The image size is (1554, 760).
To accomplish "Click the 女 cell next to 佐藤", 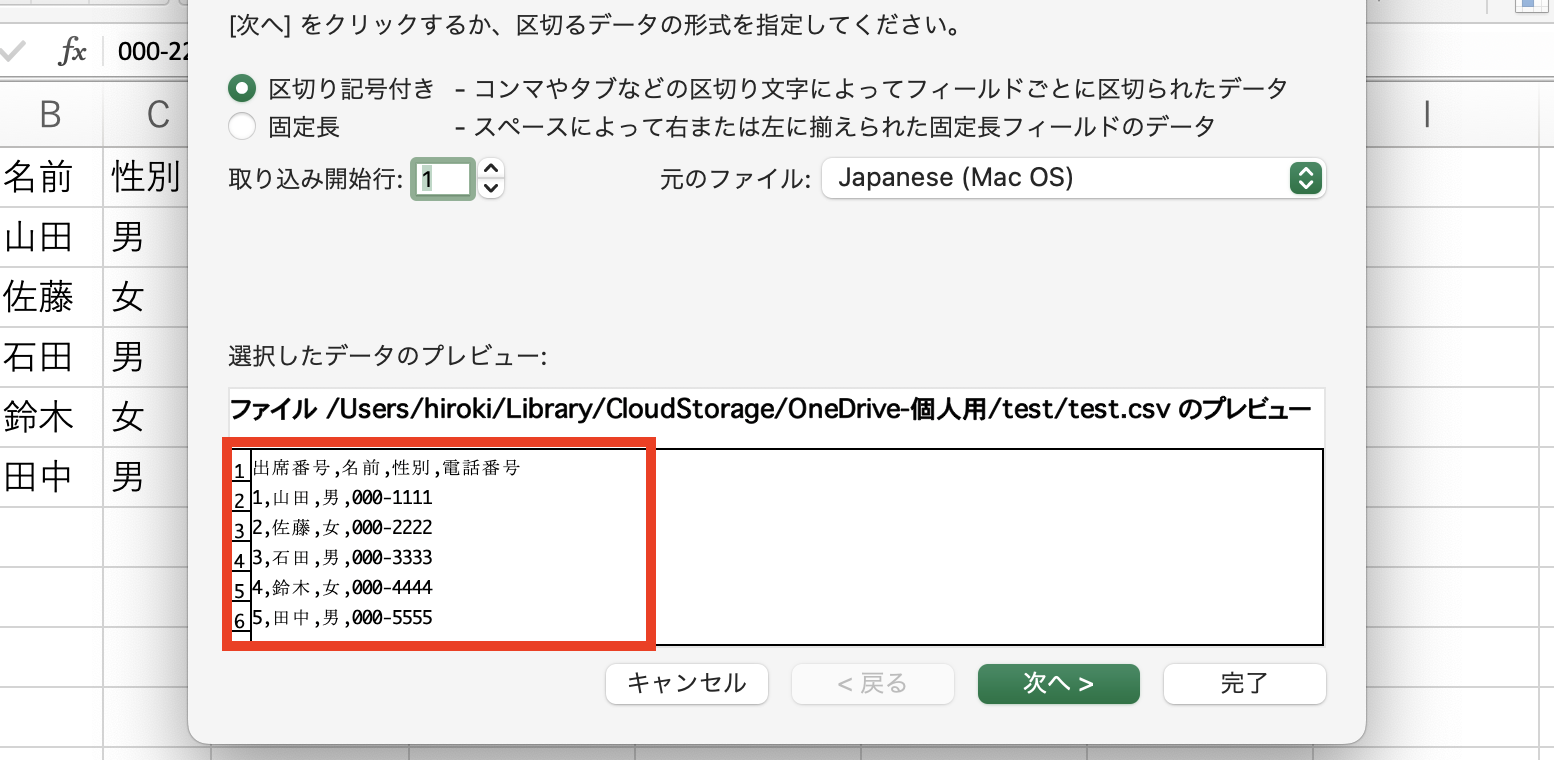I will [143, 297].
